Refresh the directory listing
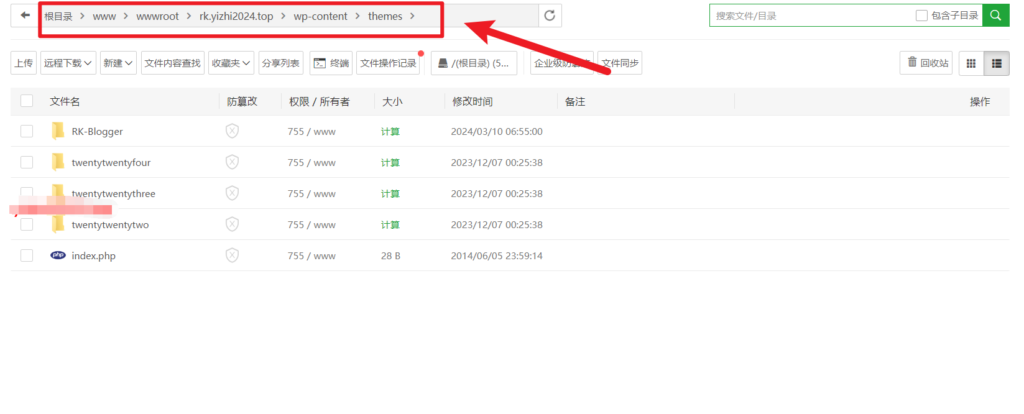Screen dimensions: 1024x414 click(x=549, y=16)
